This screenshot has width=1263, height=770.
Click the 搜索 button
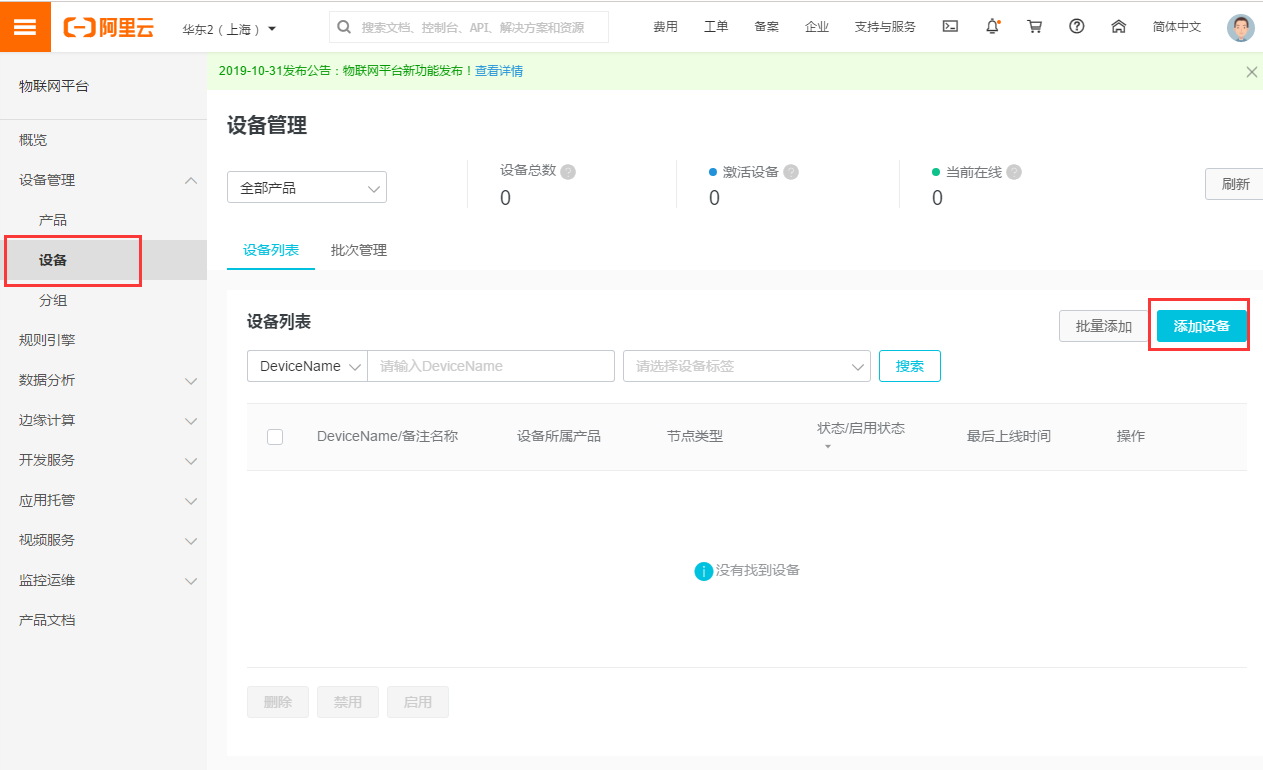point(910,366)
